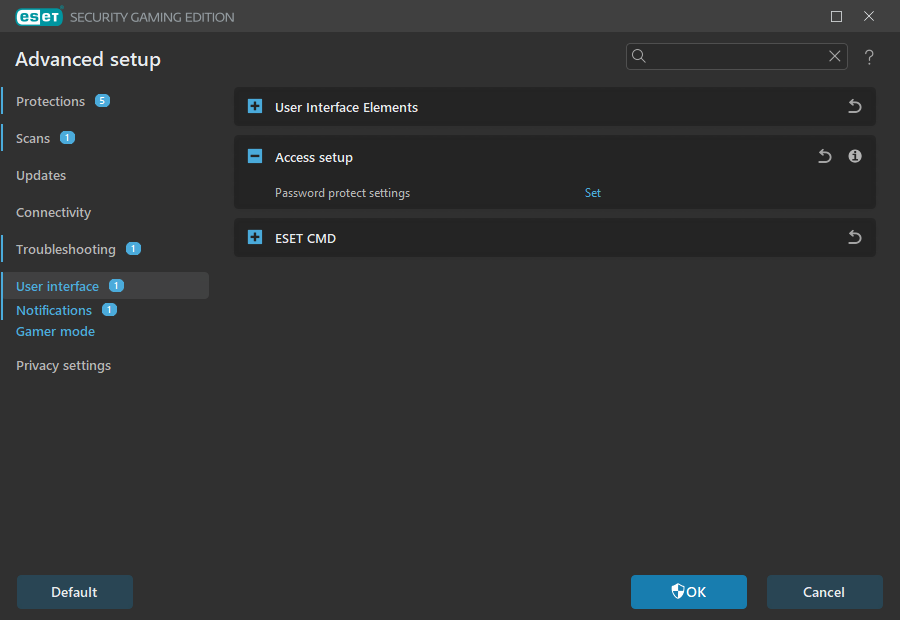The height and width of the screenshot is (620, 900).
Task: Open the Scans category
Action: [x=33, y=138]
